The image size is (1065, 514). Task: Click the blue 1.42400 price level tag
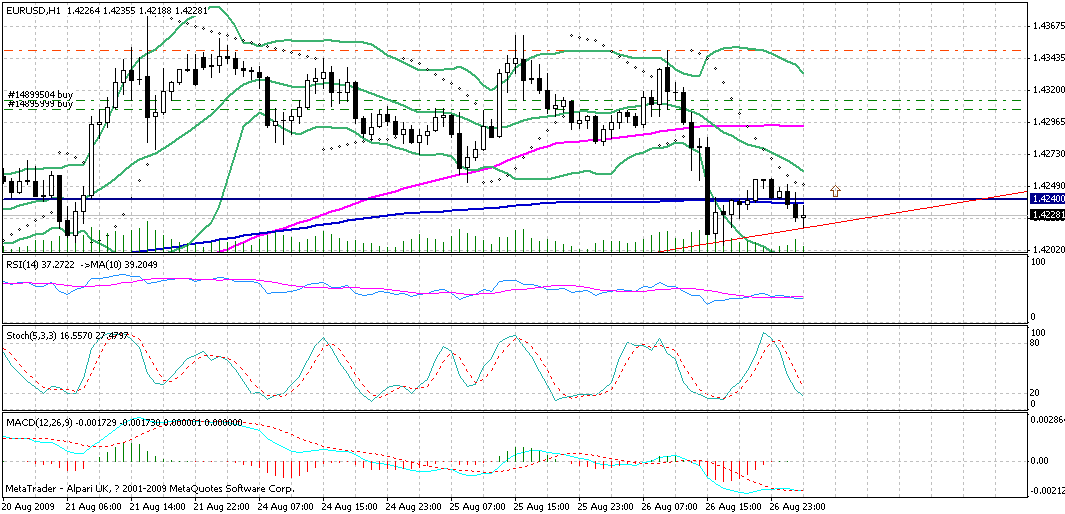(1045, 199)
